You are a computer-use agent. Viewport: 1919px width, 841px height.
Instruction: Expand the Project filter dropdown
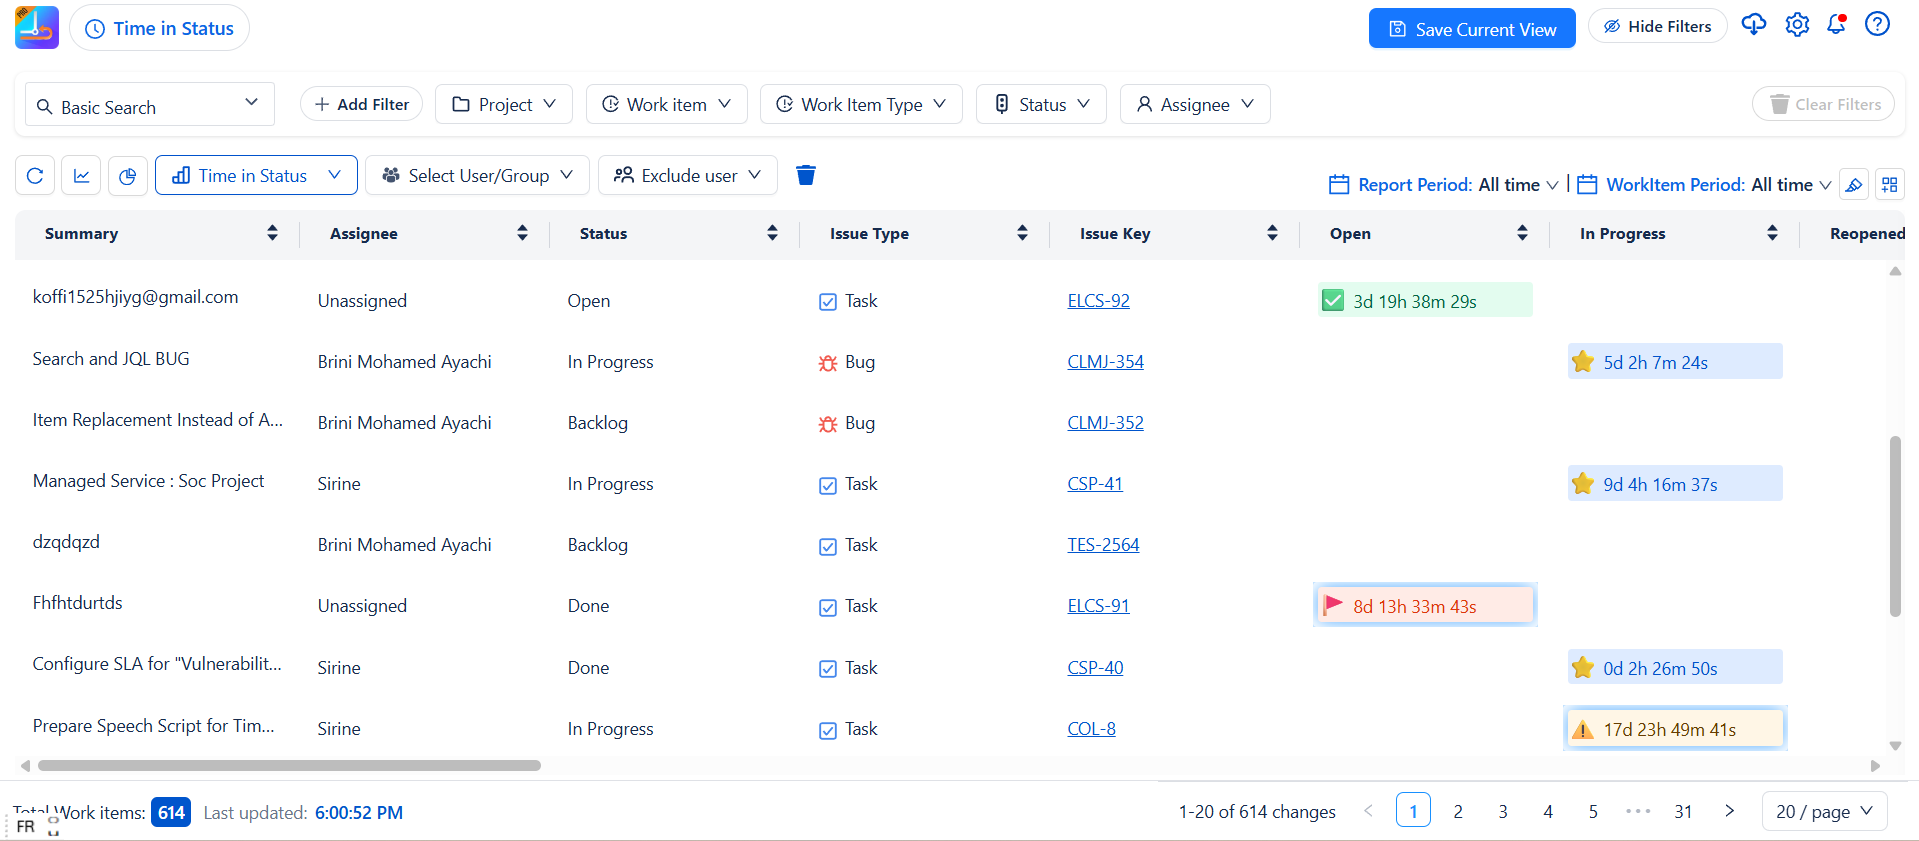click(504, 105)
